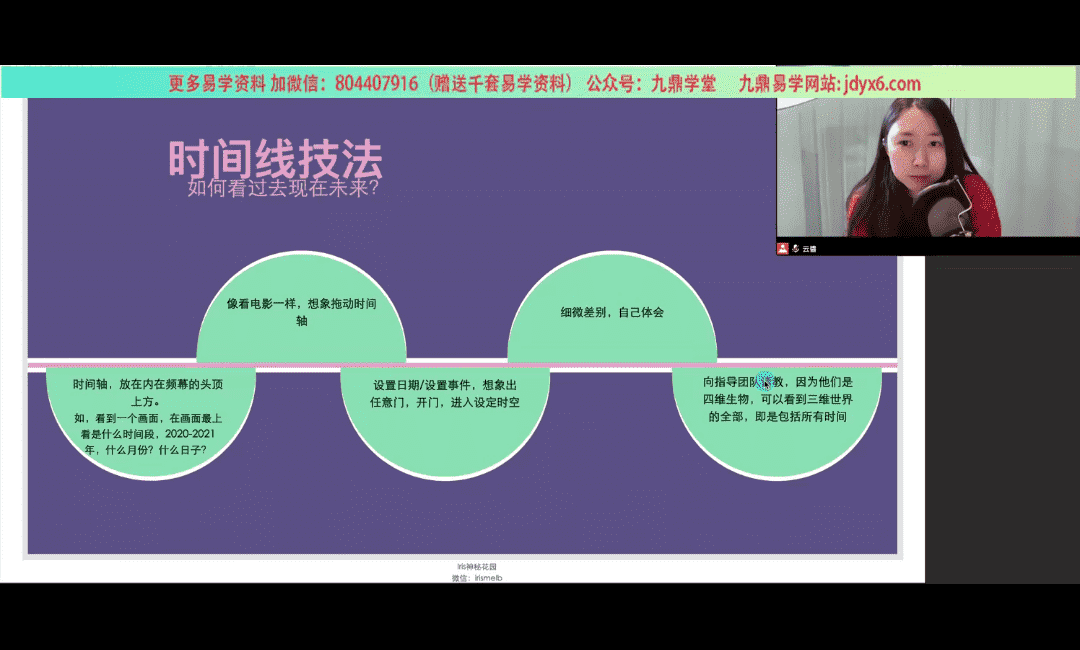This screenshot has width=1080, height=650.
Task: Click the 更多易学资料 text in banner
Action: tap(217, 84)
